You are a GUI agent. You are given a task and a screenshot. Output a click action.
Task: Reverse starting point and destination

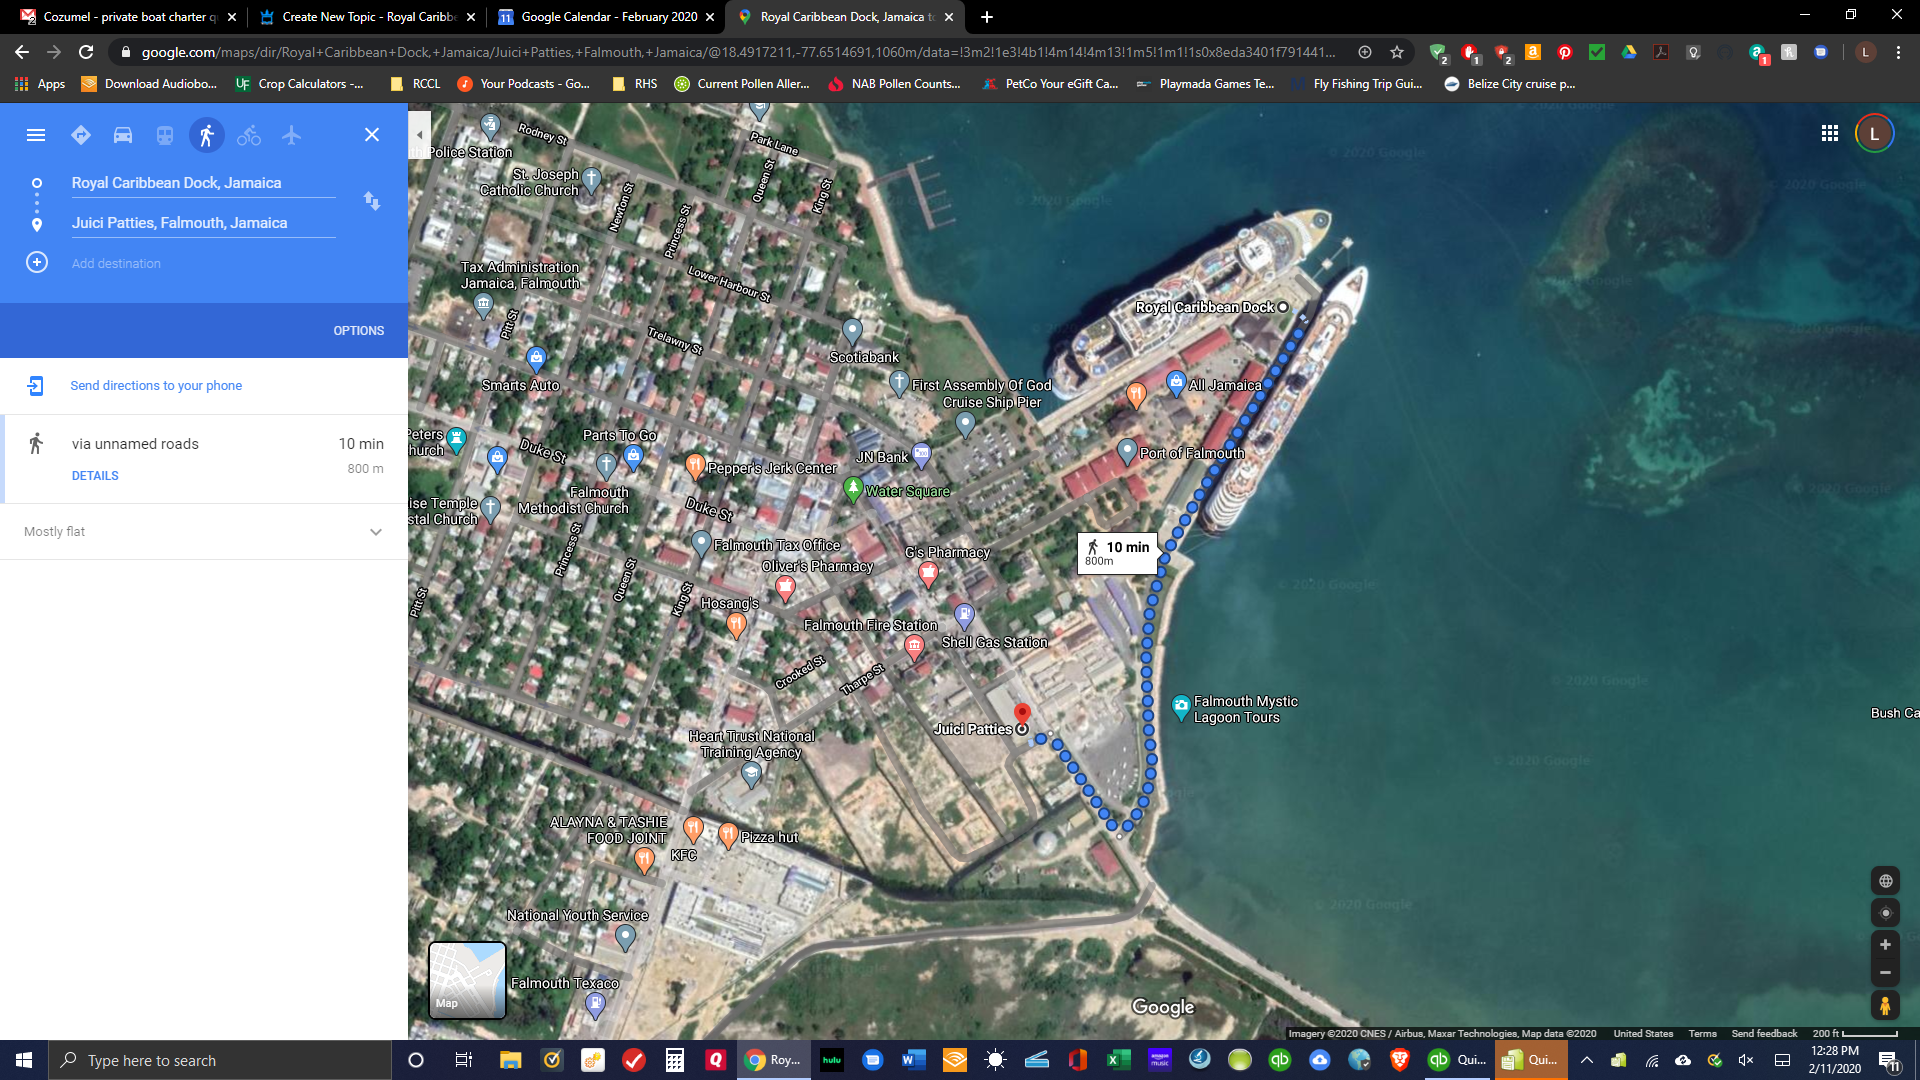(x=372, y=201)
